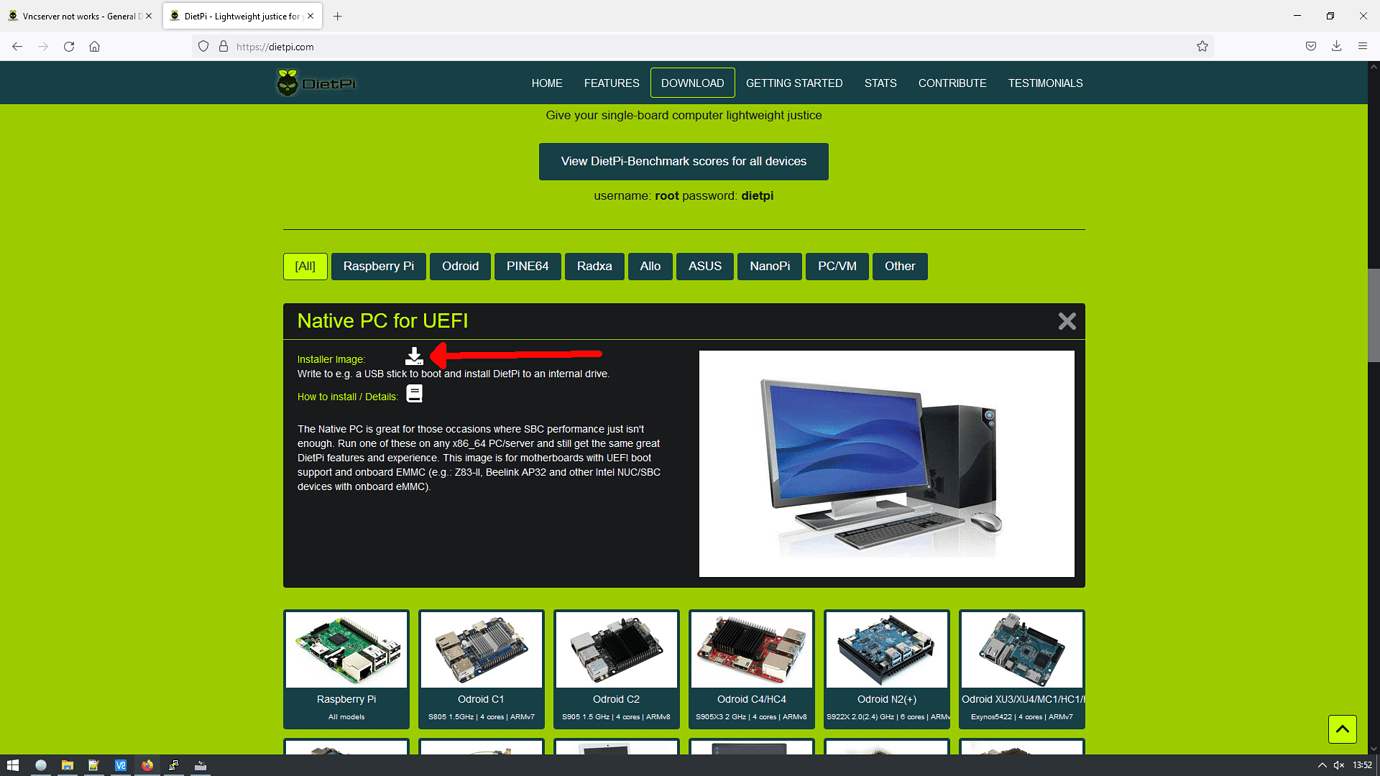Open the Odroid C4/HC4 device card
1380x776 pixels.
pyautogui.click(x=751, y=669)
